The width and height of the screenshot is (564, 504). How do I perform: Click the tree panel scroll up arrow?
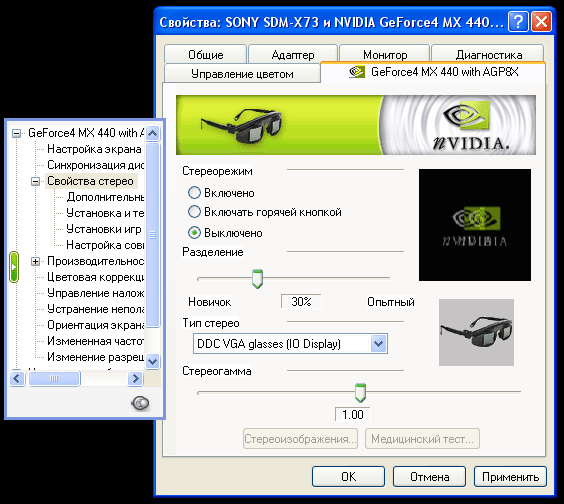pos(153,133)
